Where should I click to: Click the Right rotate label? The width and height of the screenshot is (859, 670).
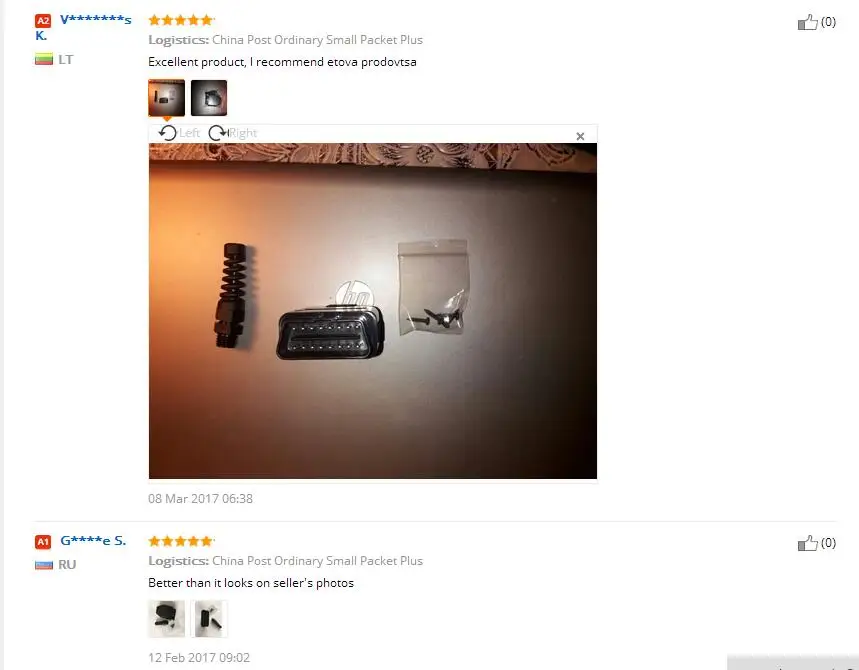(x=243, y=133)
